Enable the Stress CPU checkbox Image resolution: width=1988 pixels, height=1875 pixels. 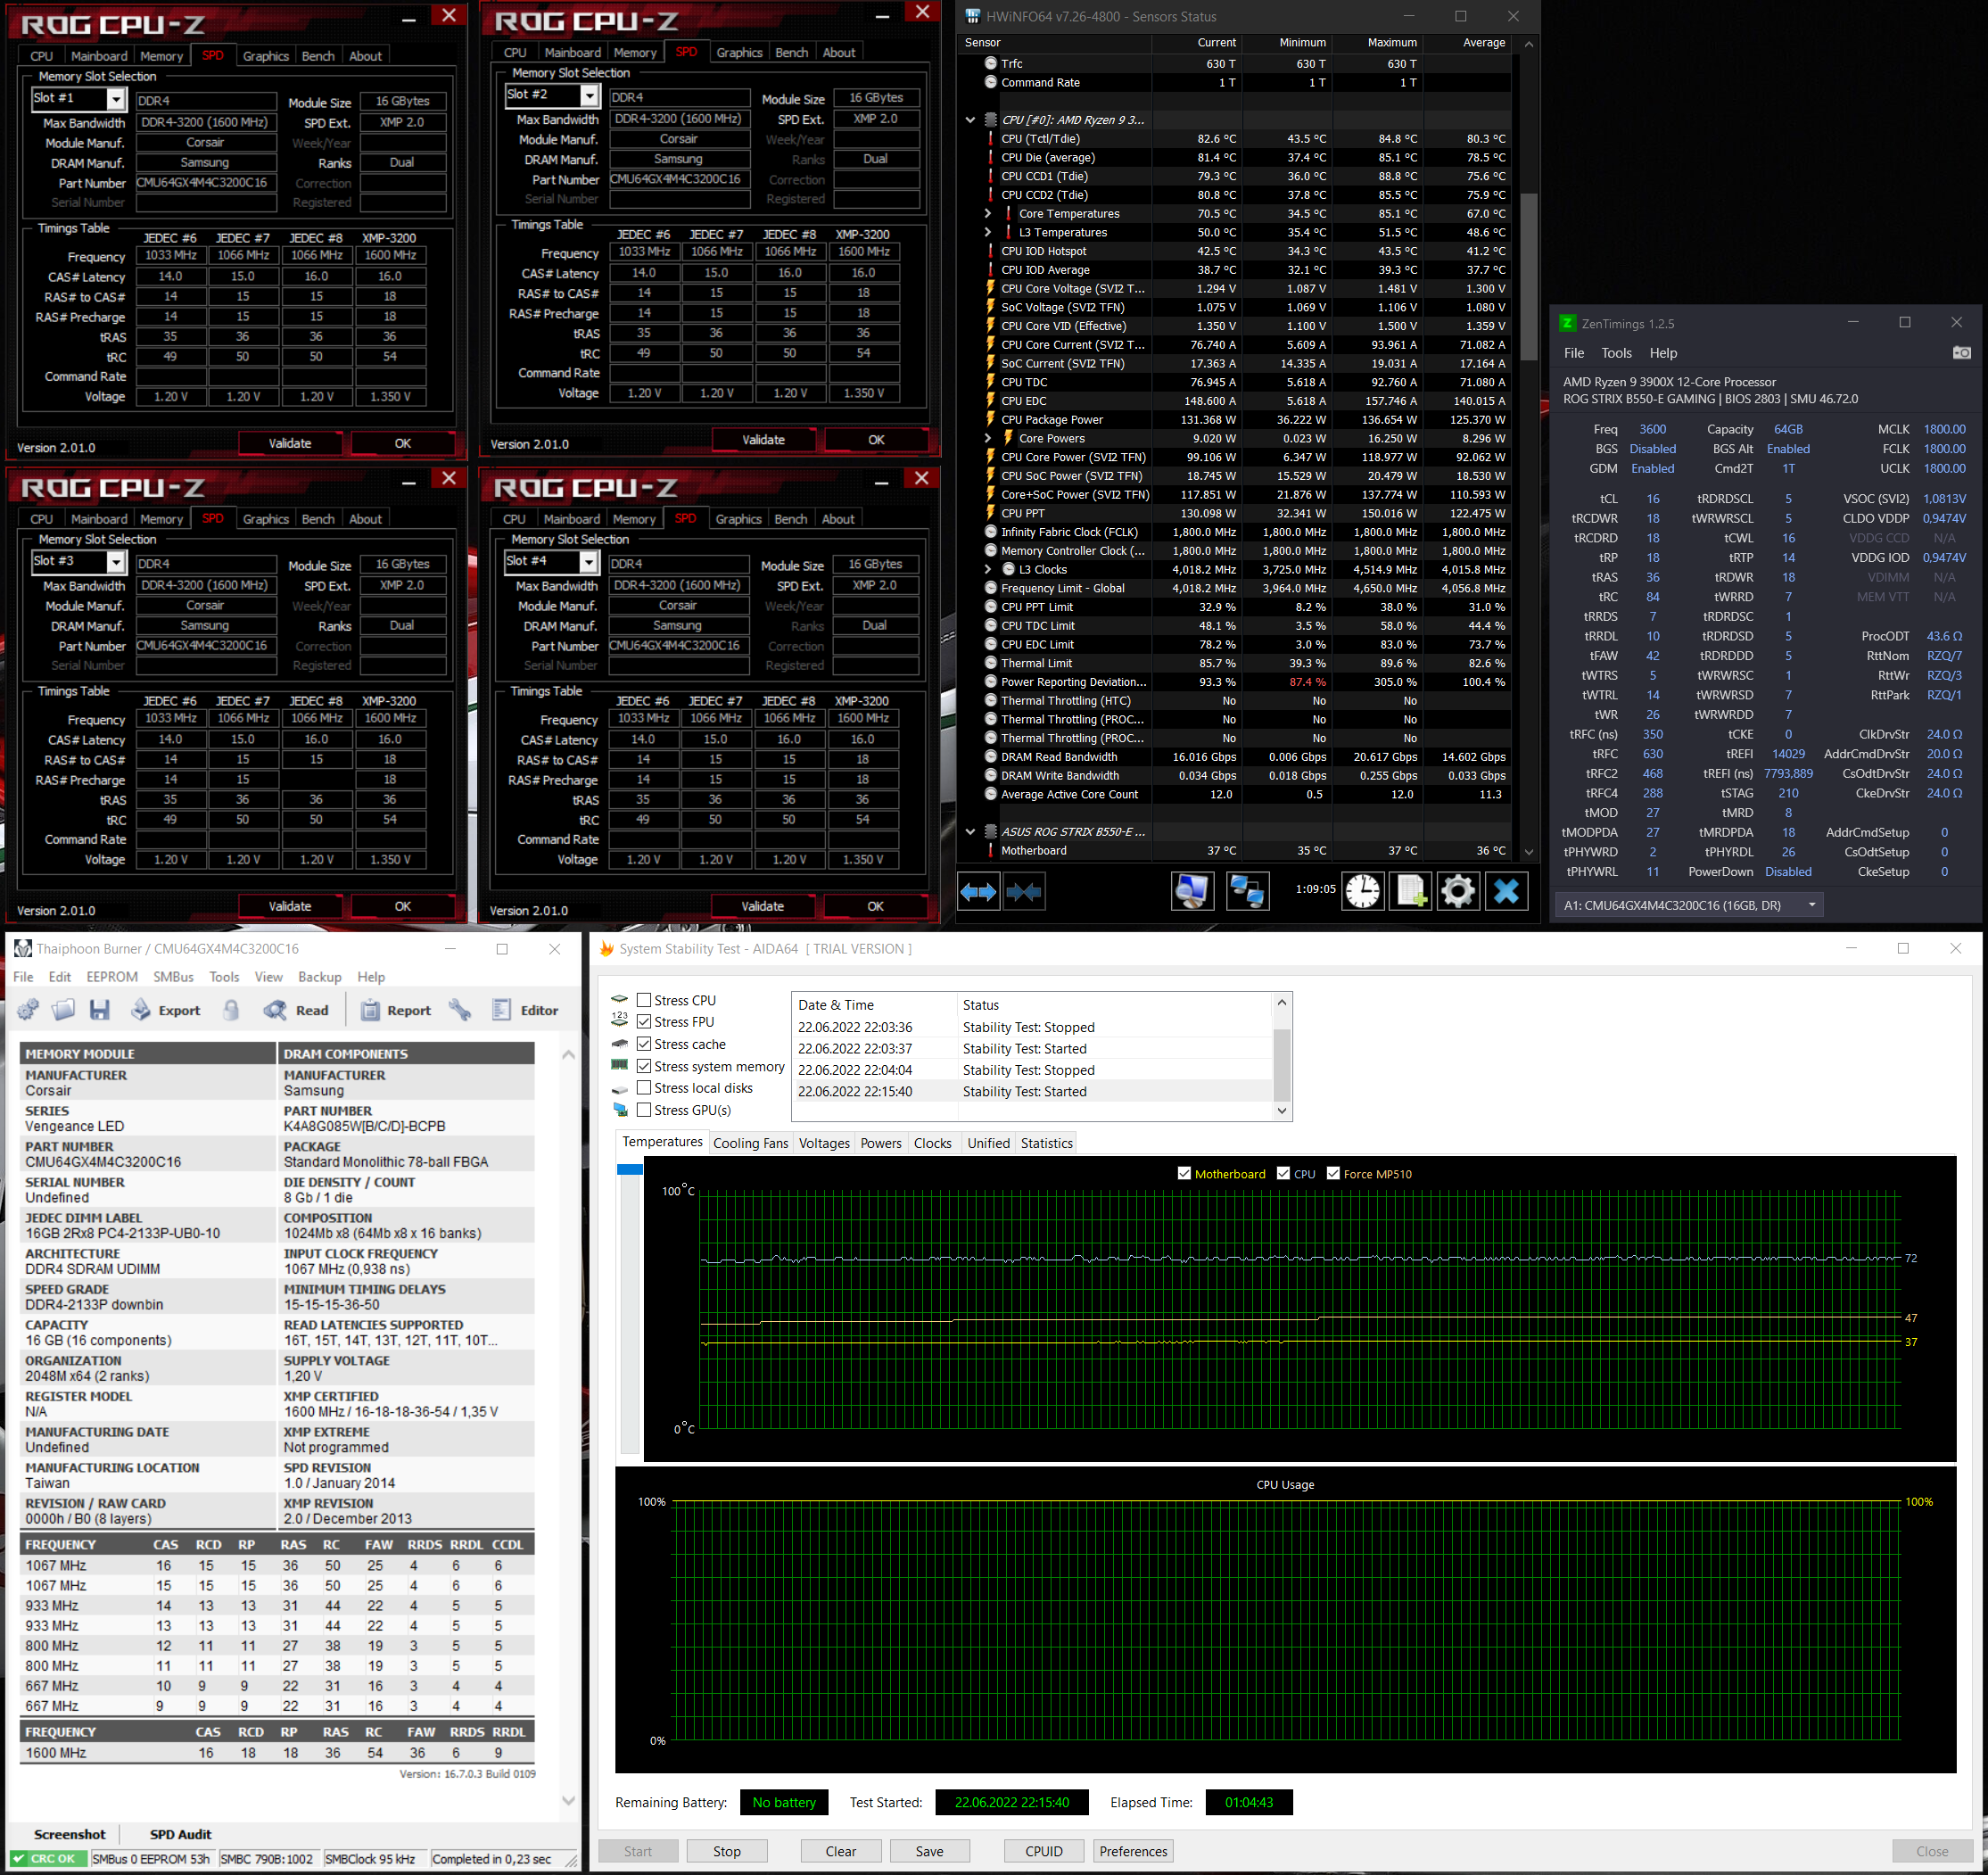click(644, 1000)
